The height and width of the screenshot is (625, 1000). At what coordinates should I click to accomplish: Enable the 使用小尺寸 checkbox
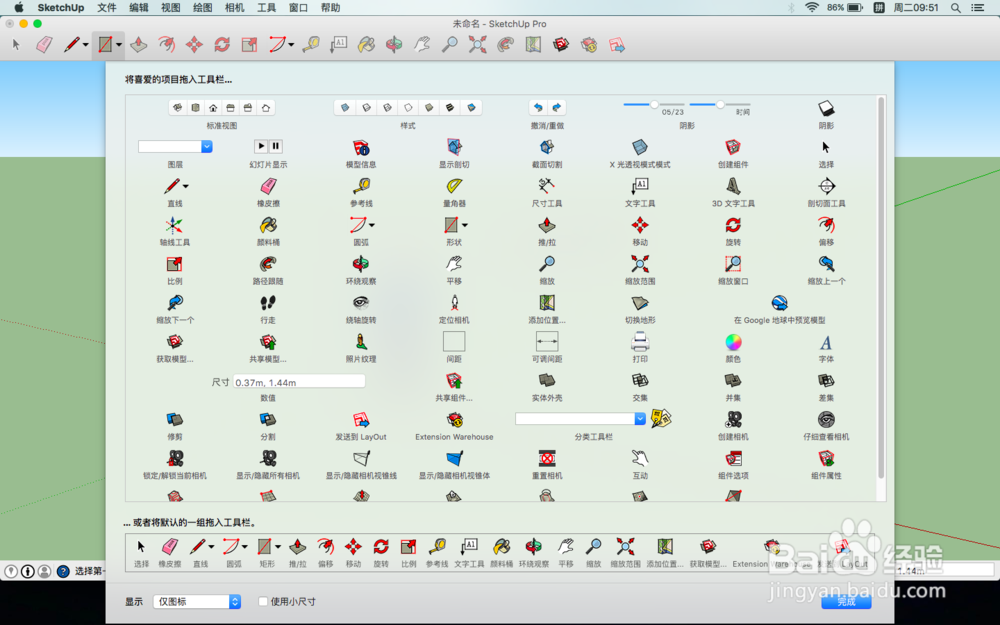click(263, 601)
